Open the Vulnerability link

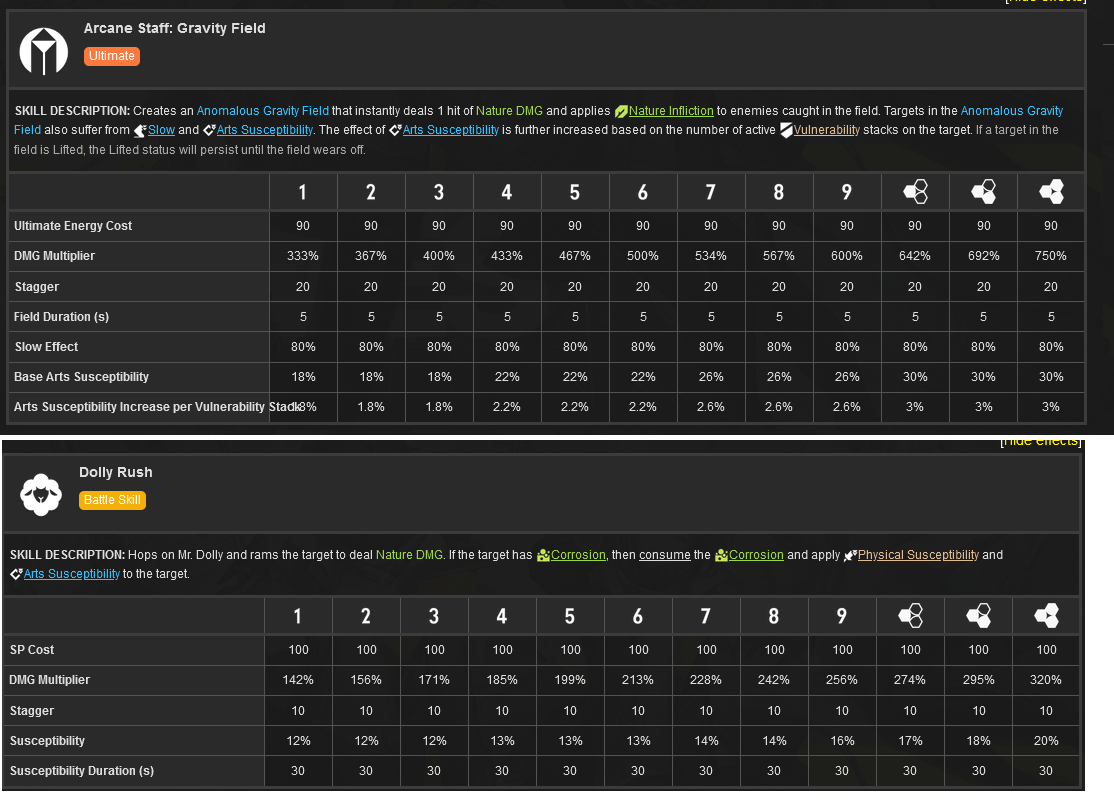click(x=826, y=130)
